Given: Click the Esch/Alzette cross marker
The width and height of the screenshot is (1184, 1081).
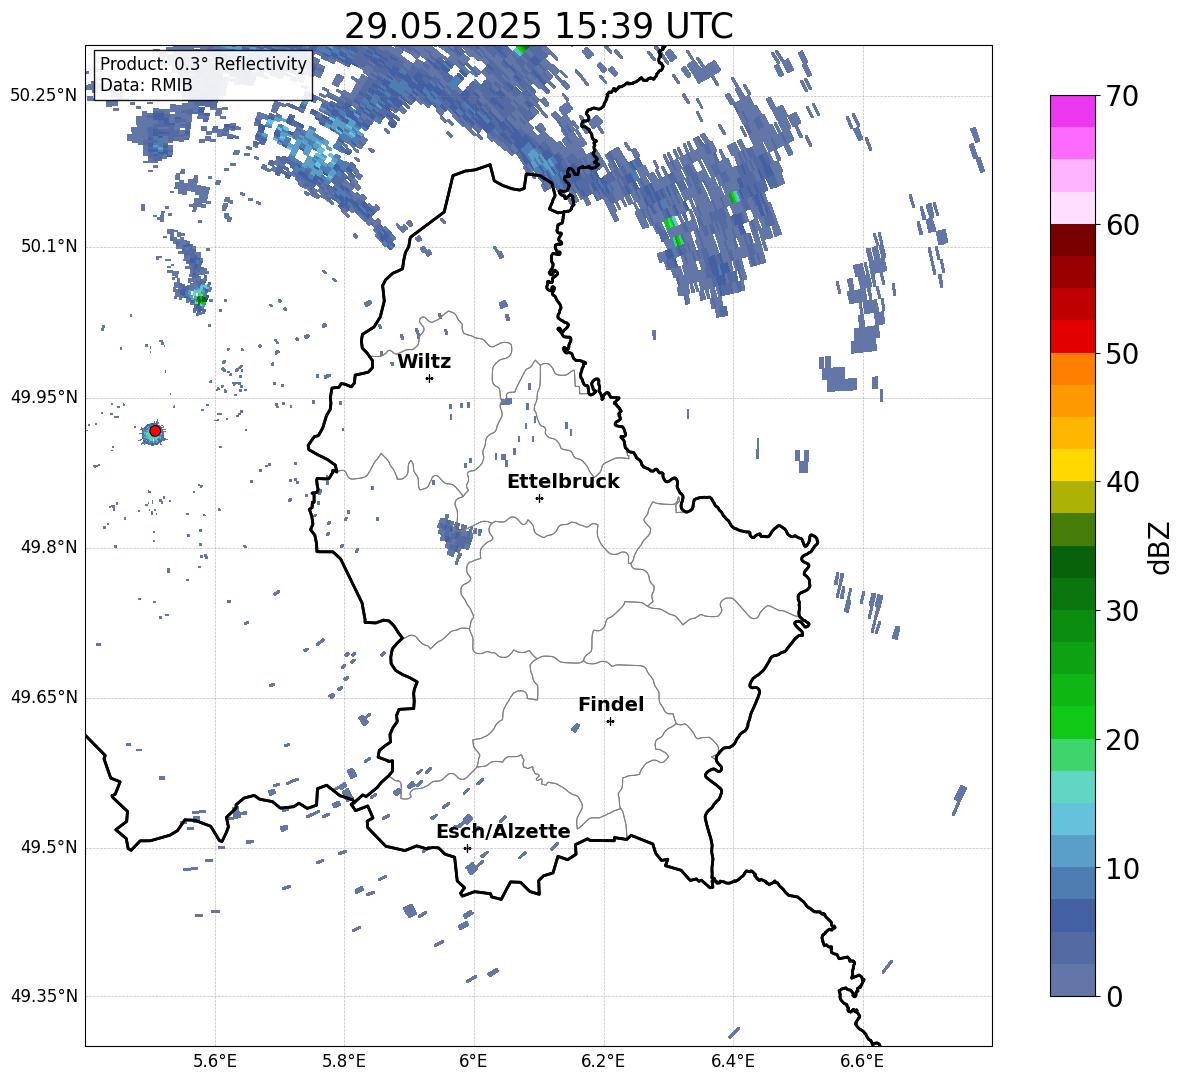Looking at the screenshot, I should point(467,848).
